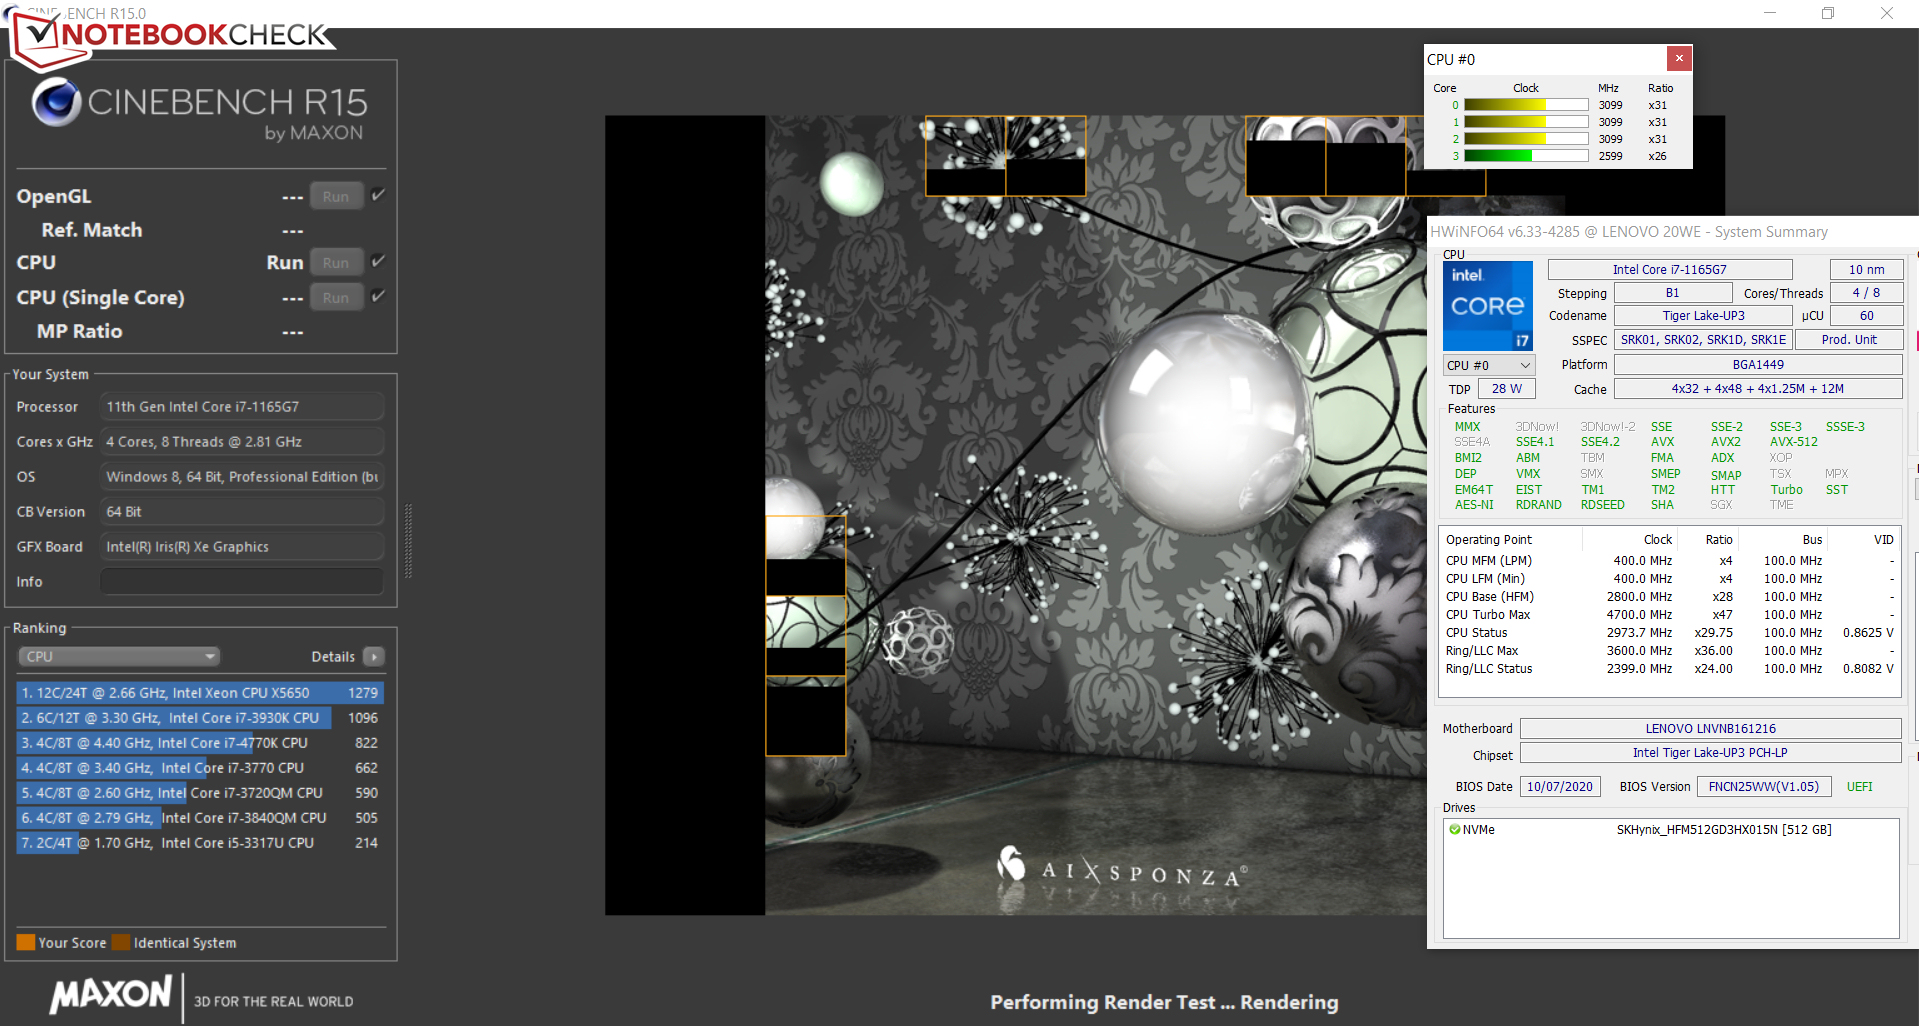Viewport: 1919px width, 1026px height.
Task: Select the Core i5-3317U ranking entry
Action: click(x=200, y=843)
